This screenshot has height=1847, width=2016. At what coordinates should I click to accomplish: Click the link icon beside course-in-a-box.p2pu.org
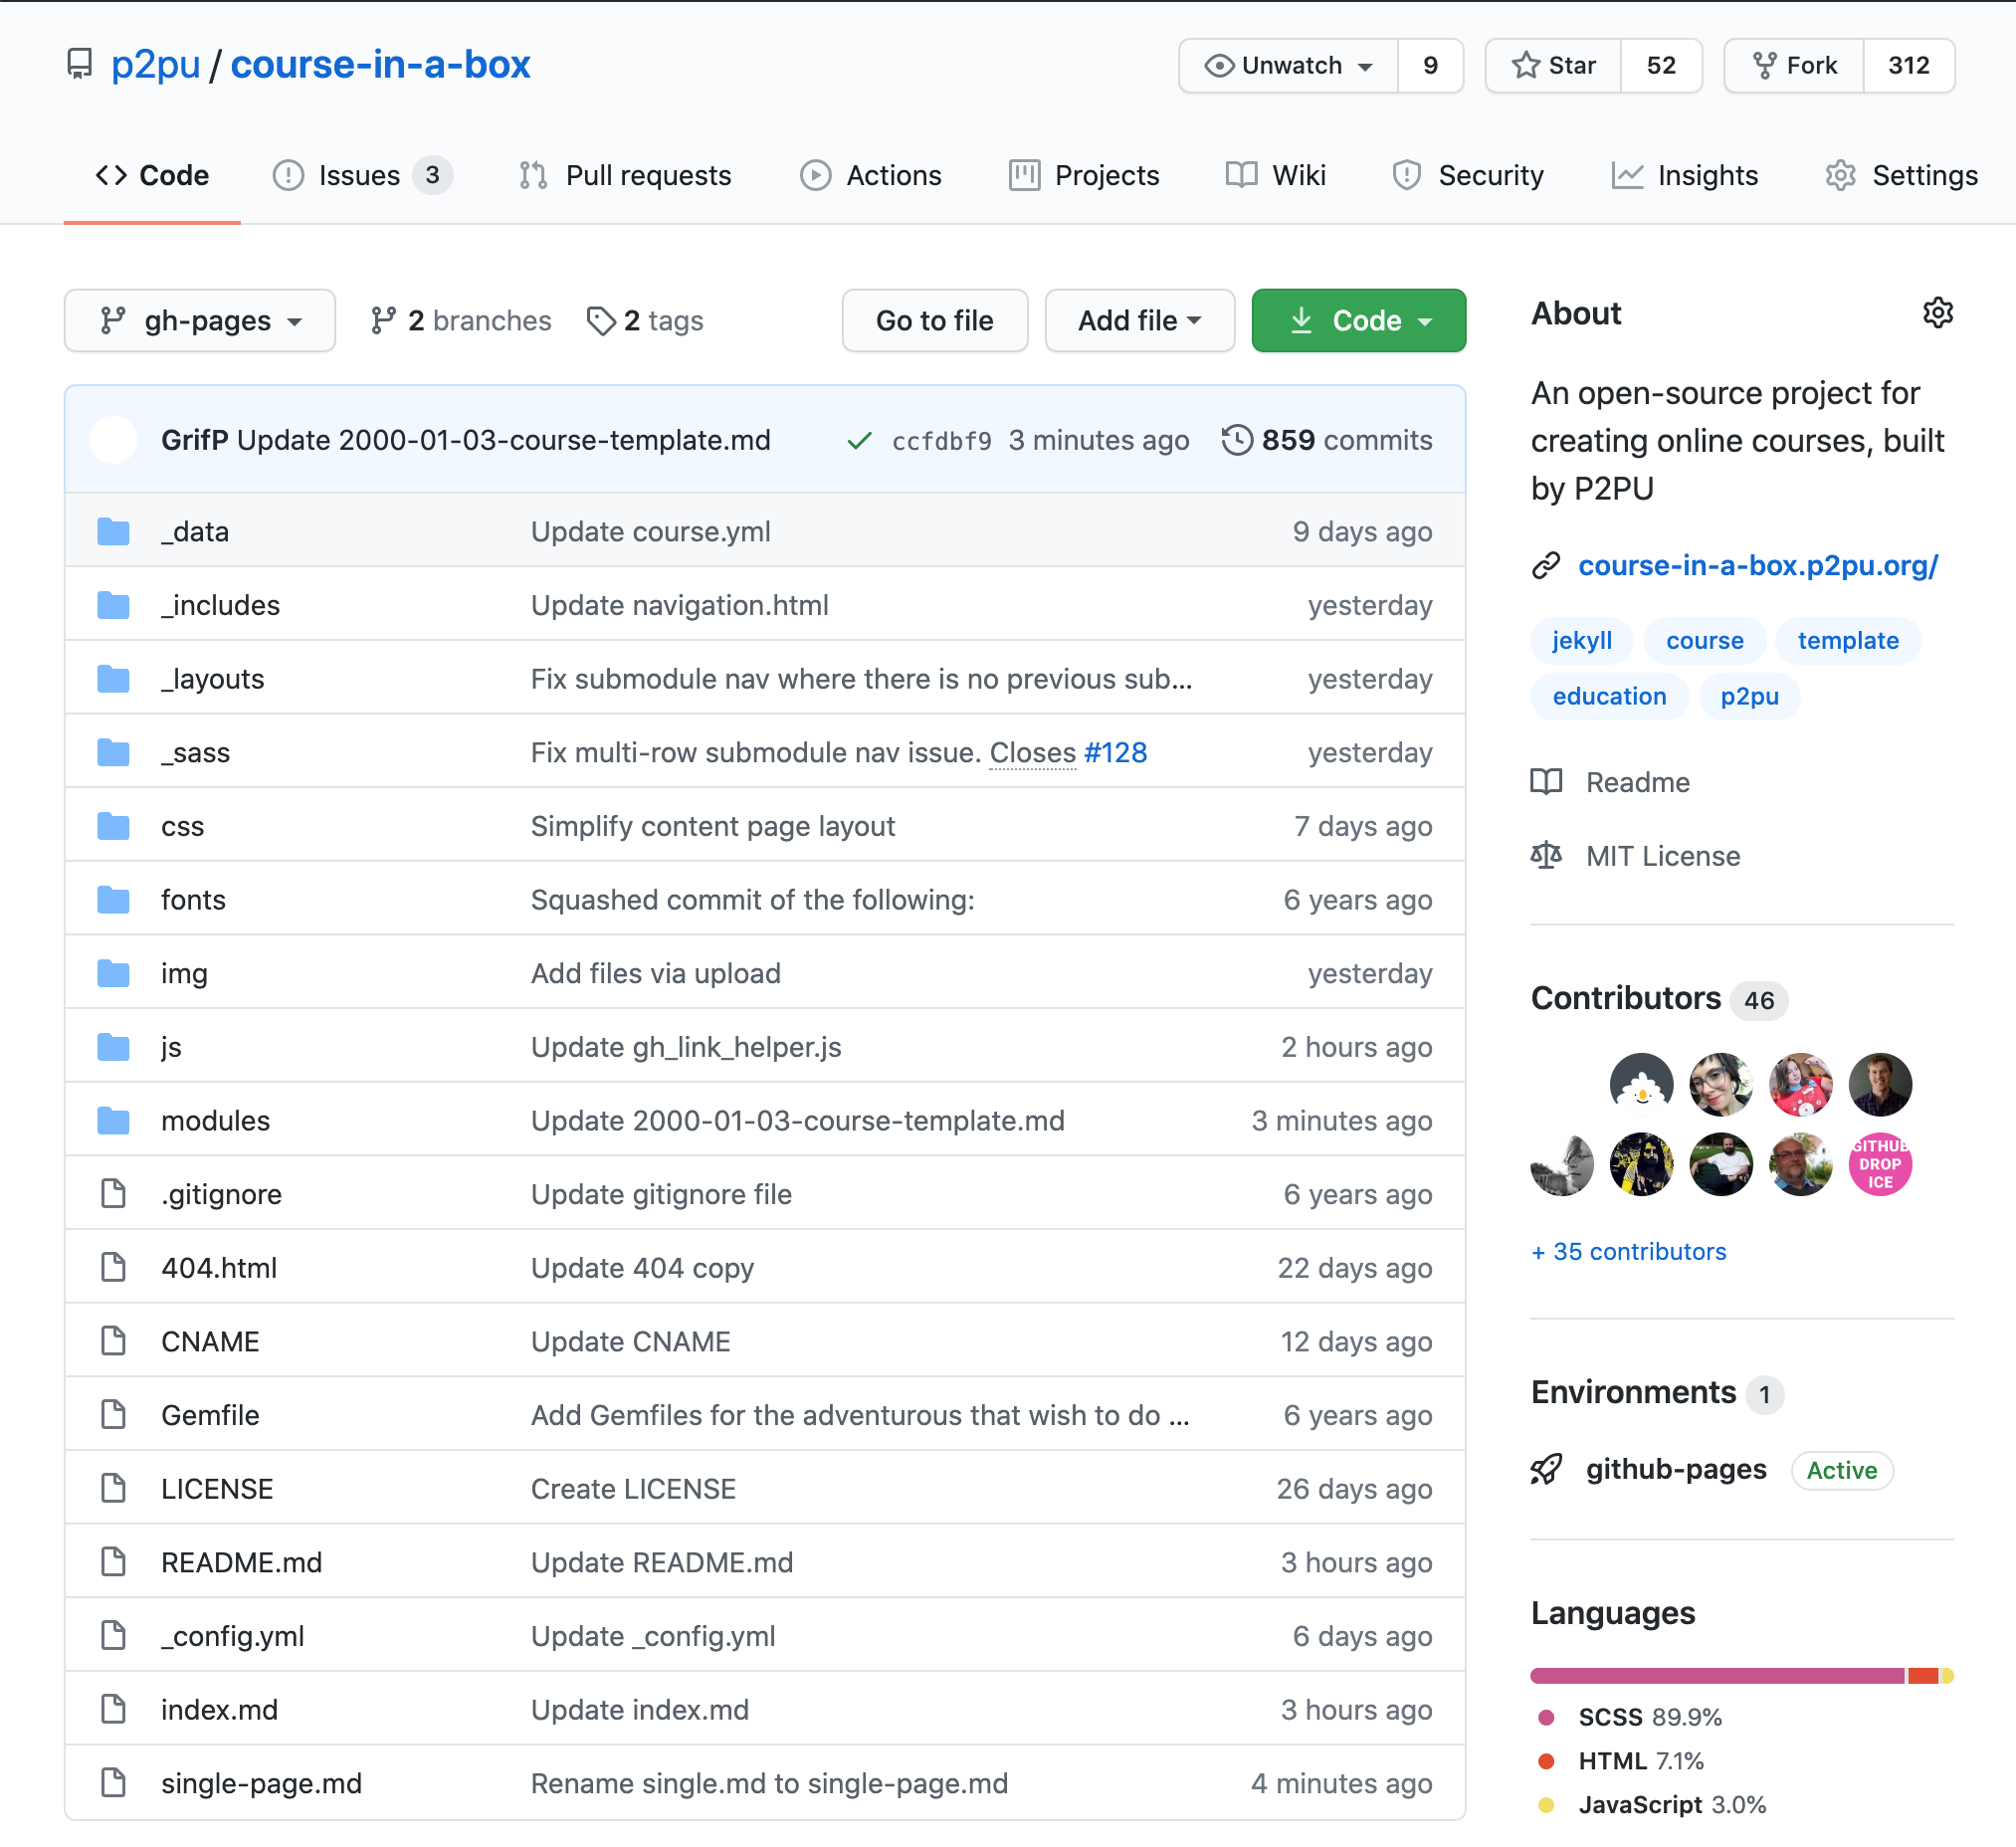coord(1547,564)
